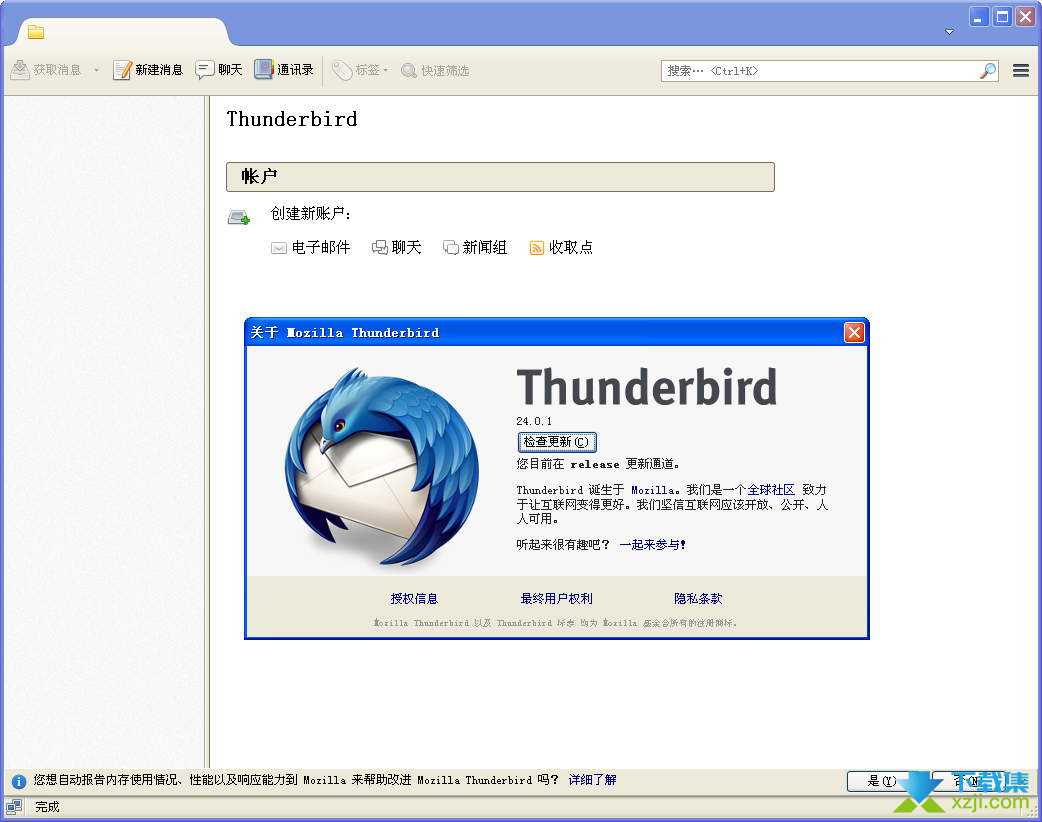Viewport: 1042px width, 822px height.
Task: Click the Get Messages (获取消息) toolbar button
Action: coord(46,70)
